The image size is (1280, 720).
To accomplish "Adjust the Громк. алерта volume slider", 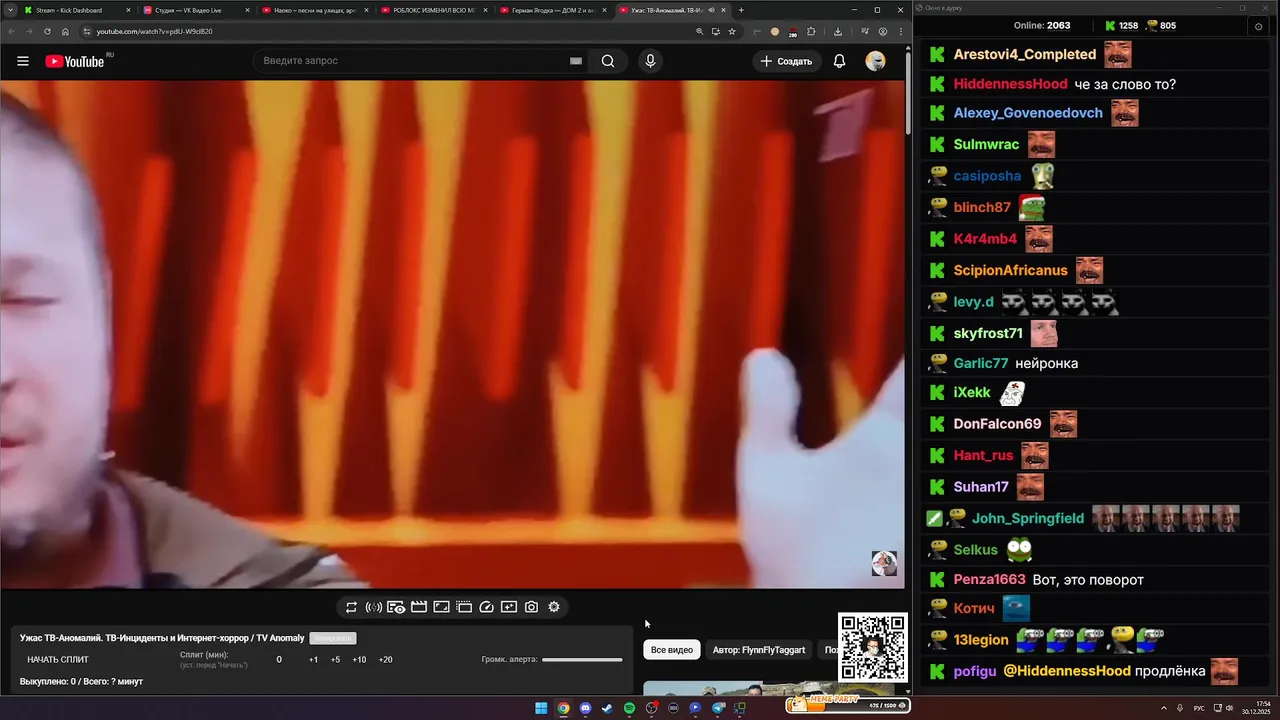I will point(582,660).
